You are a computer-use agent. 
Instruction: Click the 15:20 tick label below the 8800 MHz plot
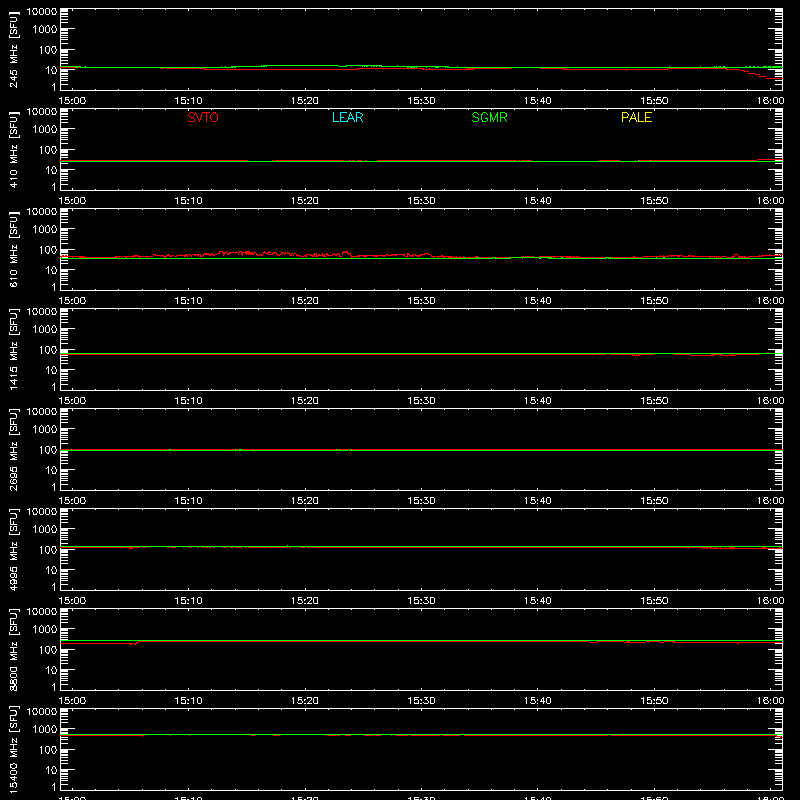coord(305,701)
